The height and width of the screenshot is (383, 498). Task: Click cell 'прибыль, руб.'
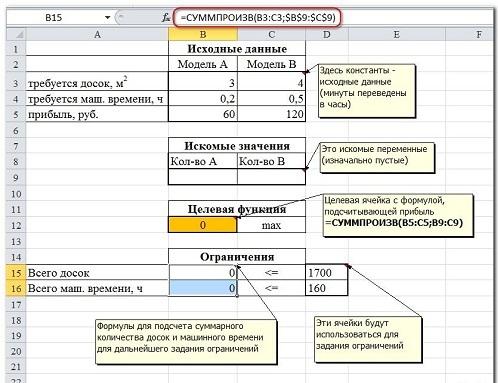click(97, 114)
